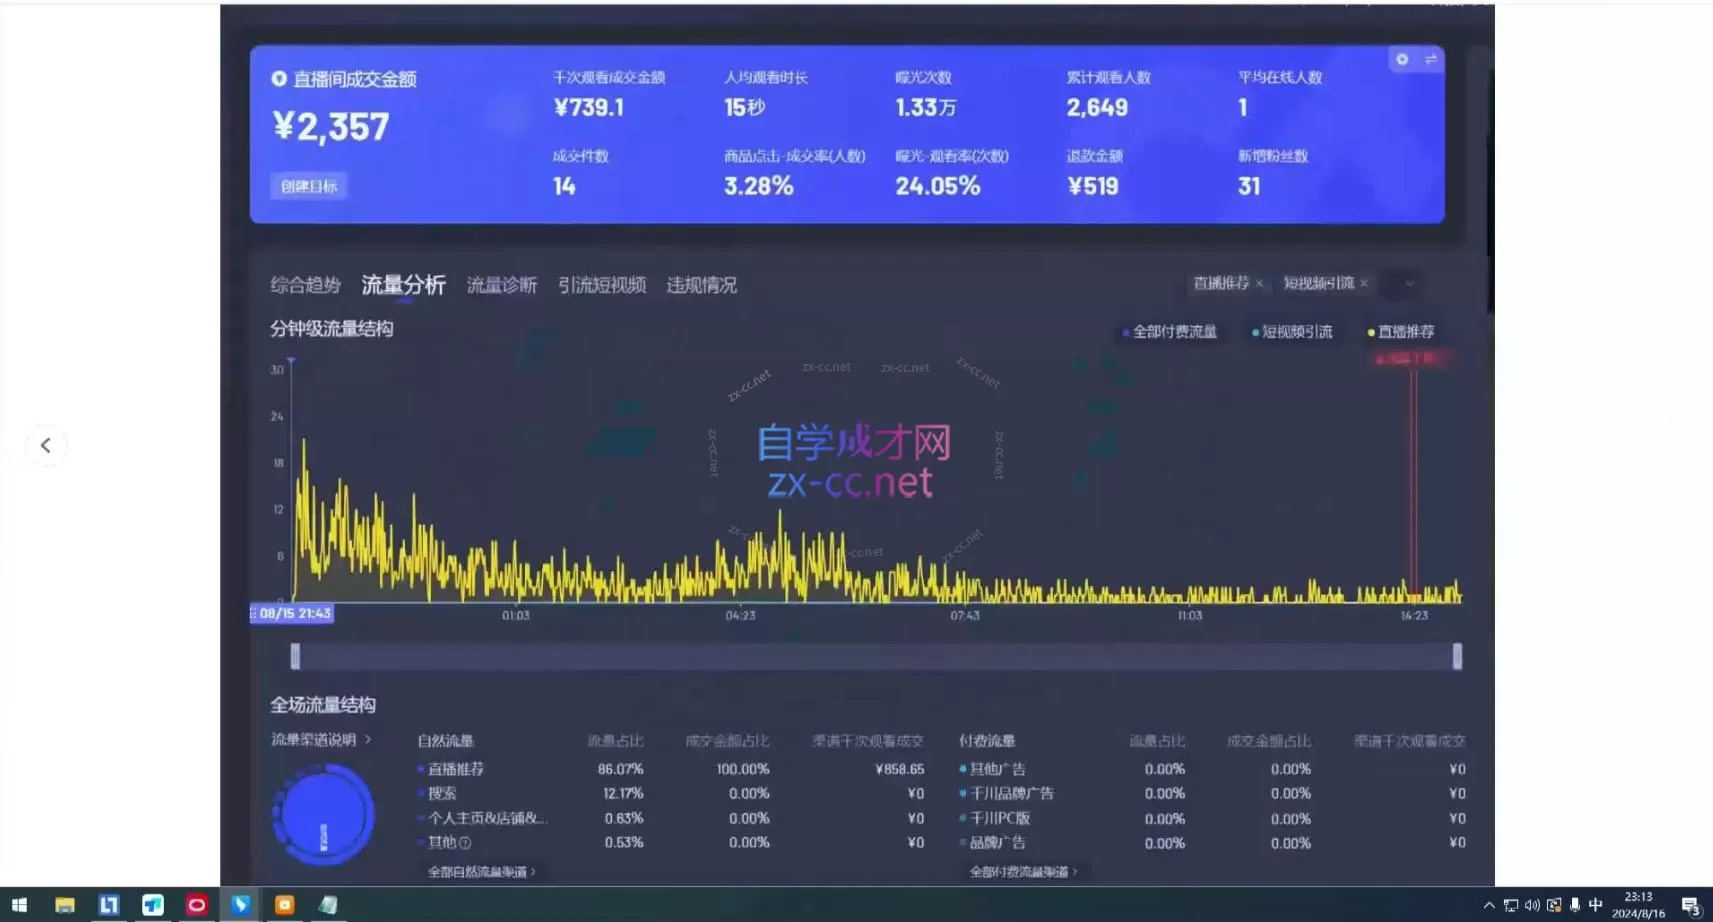The height and width of the screenshot is (922, 1713).
Task: Click the 创建目标 button
Action: (x=308, y=186)
